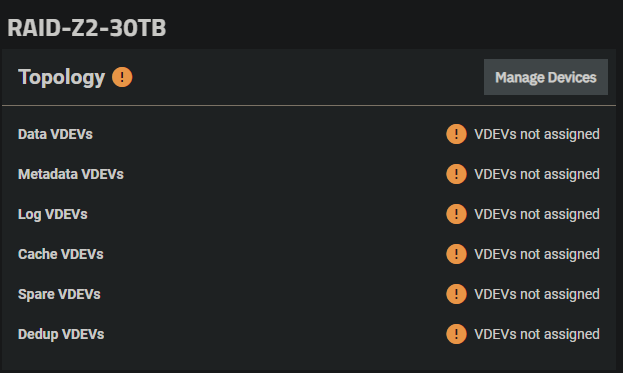Click the Cache VDEVs warning icon

(456, 254)
